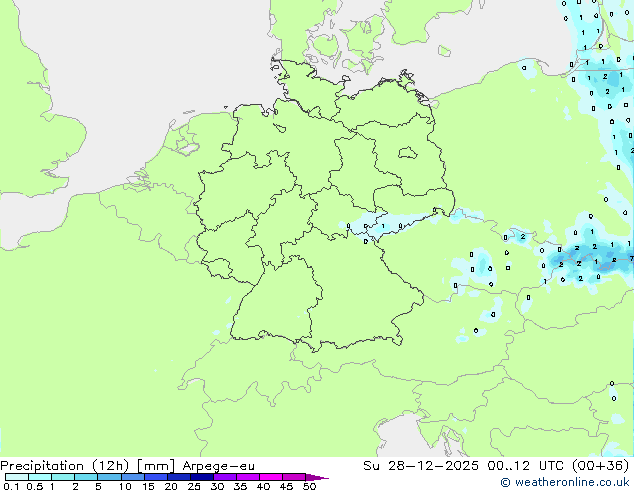The image size is (634, 490).
Task: Click the 25–30 mm dark blue legend box
Action: 202,477
